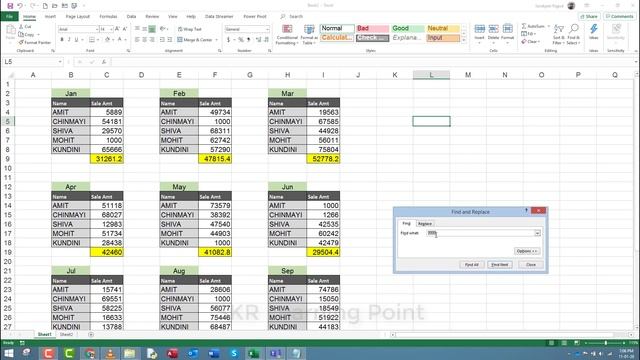Click the Insert Function fx icon
The height and width of the screenshot is (360, 640).
click(x=104, y=62)
